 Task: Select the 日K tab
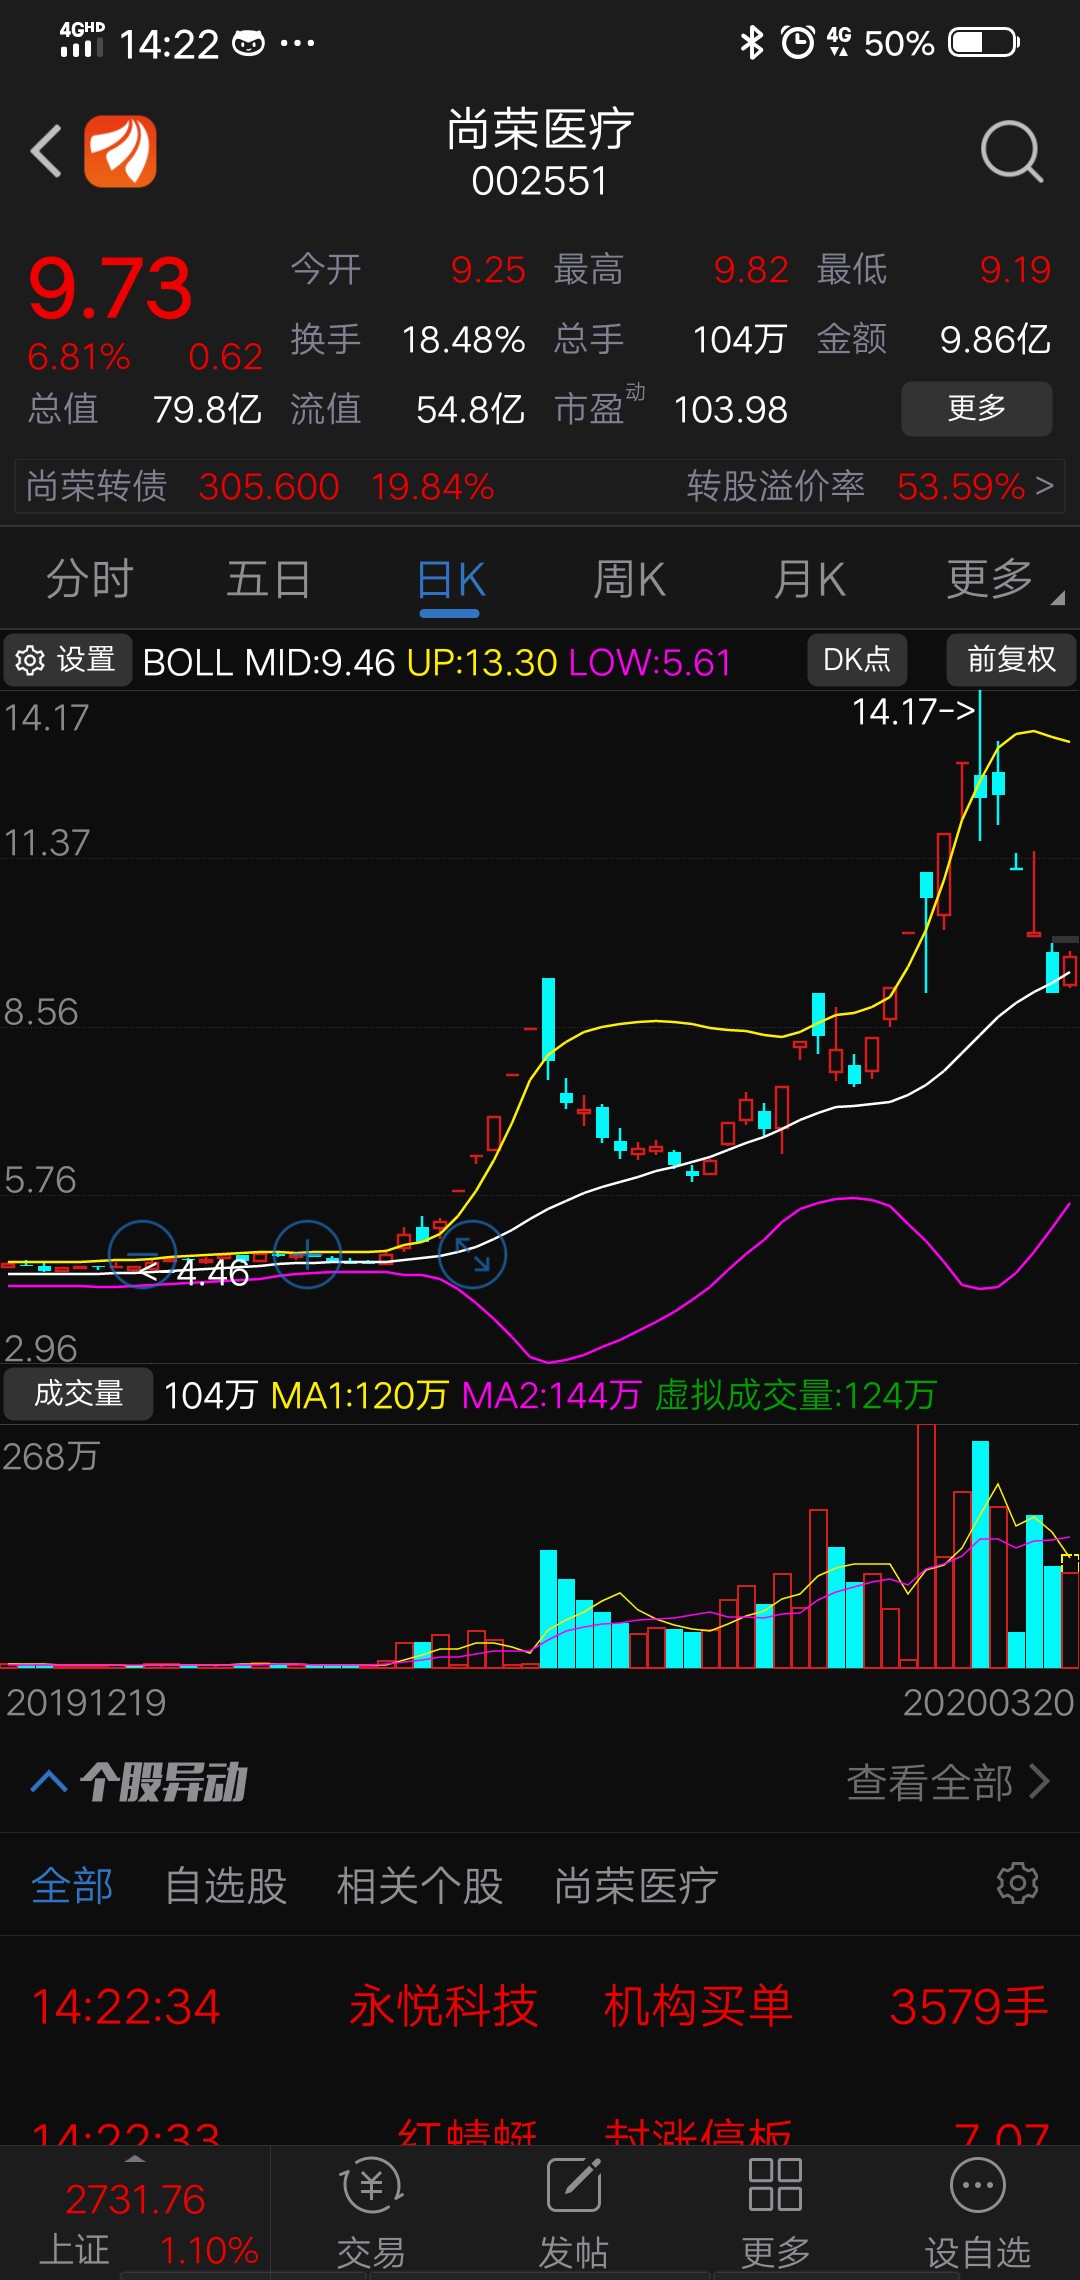point(450,580)
